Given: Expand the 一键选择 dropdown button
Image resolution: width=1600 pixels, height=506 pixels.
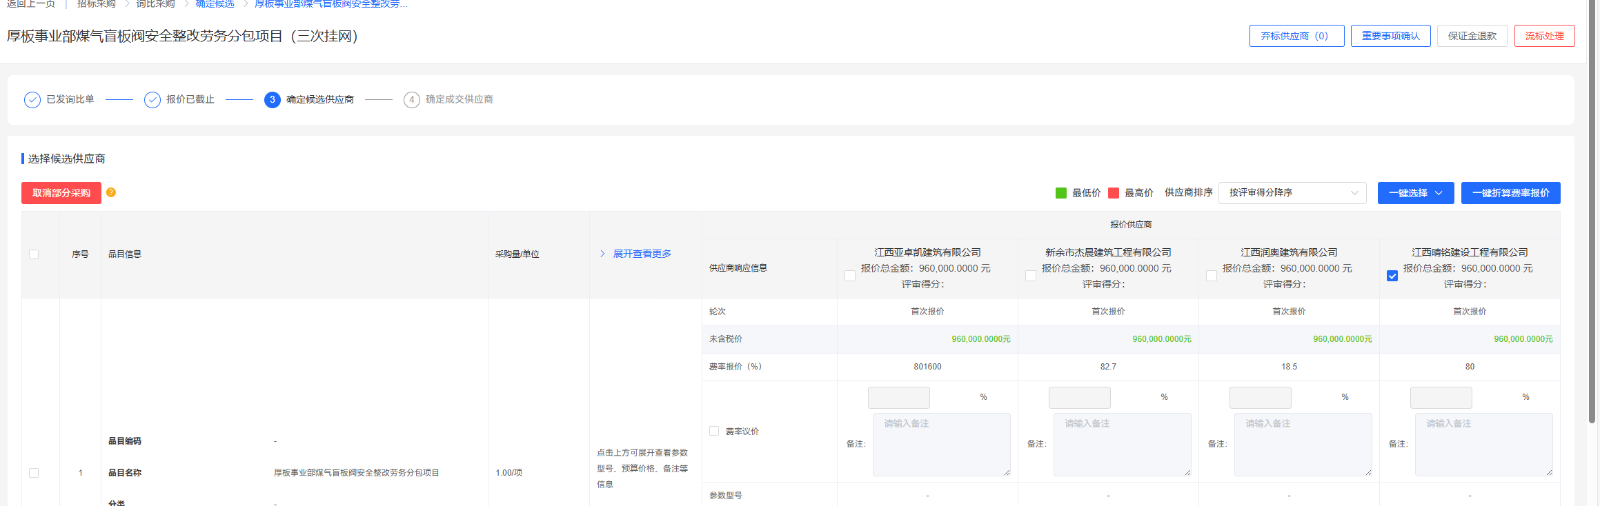Looking at the screenshot, I should pyautogui.click(x=1415, y=193).
